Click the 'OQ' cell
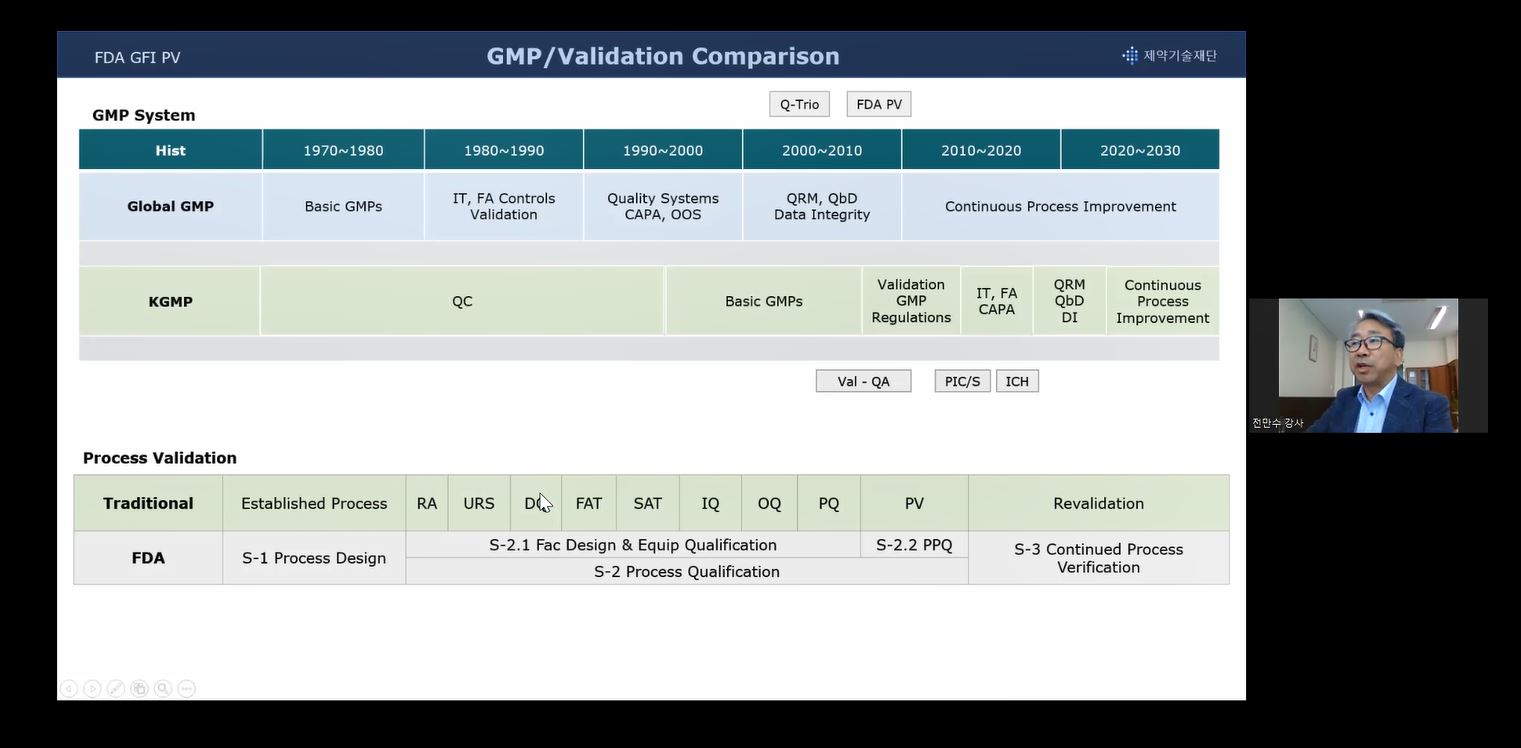Screen dimensions: 1521x748 coord(769,503)
